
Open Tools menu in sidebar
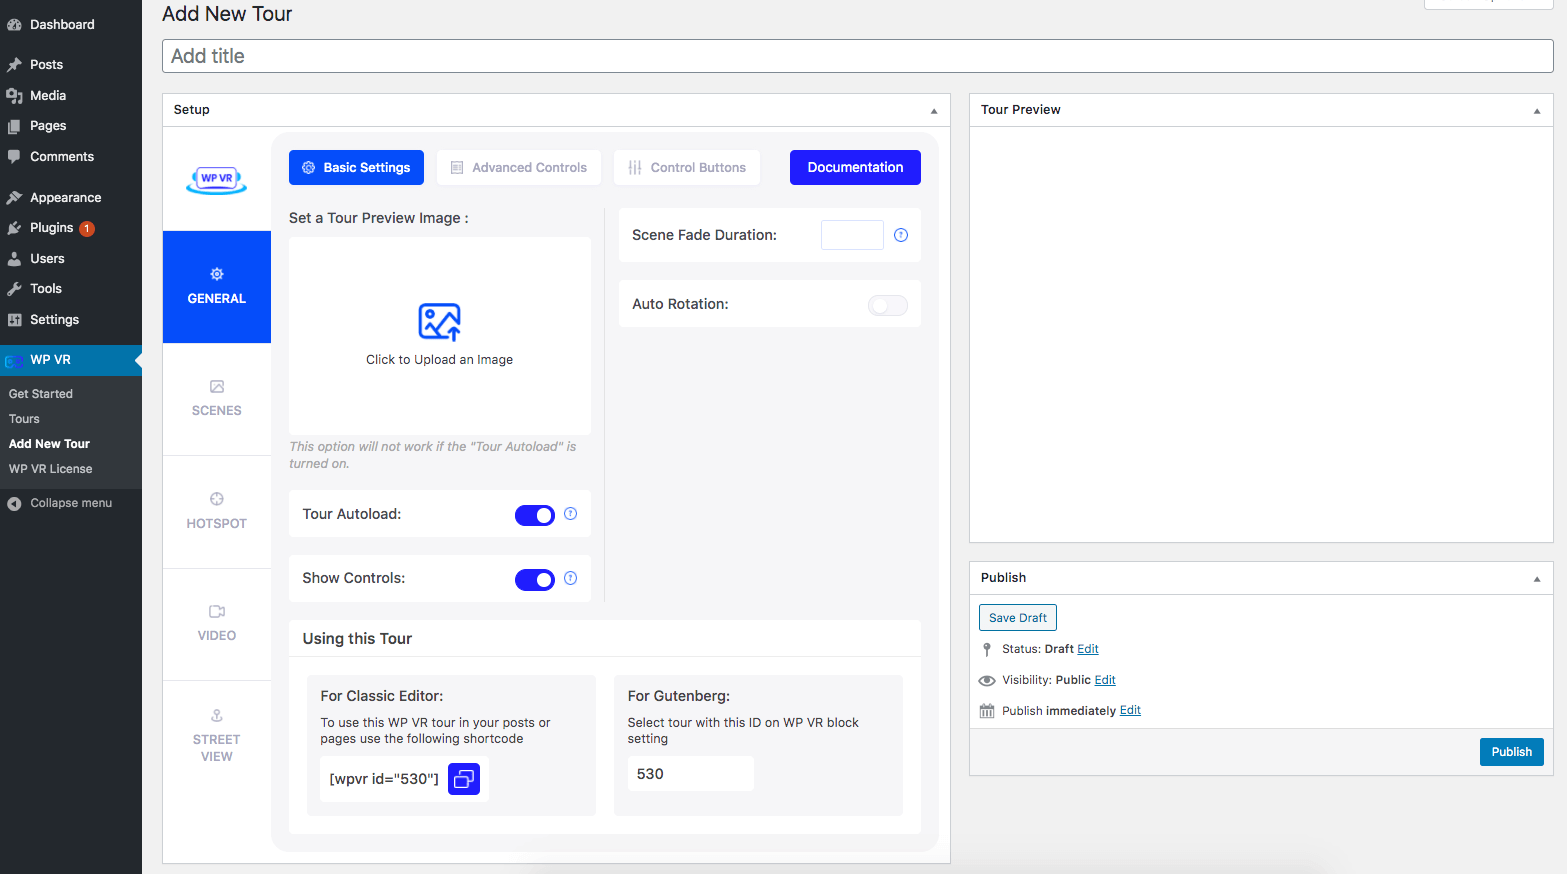[x=71, y=289]
